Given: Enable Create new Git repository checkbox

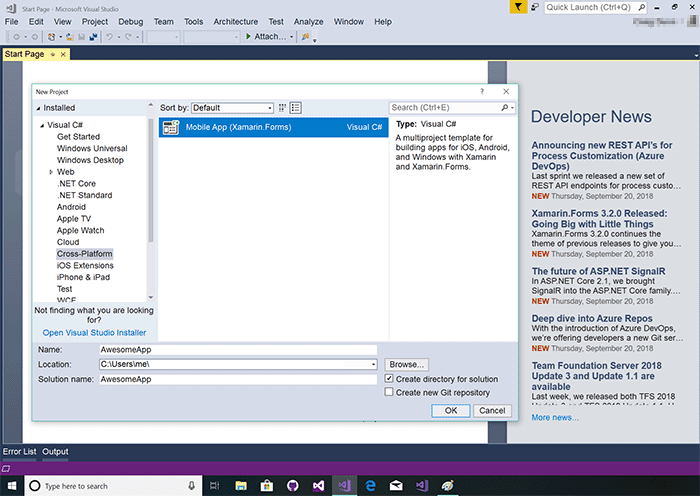Looking at the screenshot, I should click(x=389, y=392).
